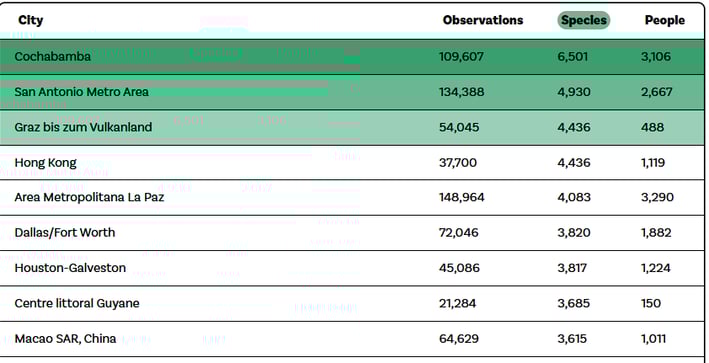Screen dimensions: 709x363
Task: Sort table by the Species column header
Action: [x=583, y=20]
